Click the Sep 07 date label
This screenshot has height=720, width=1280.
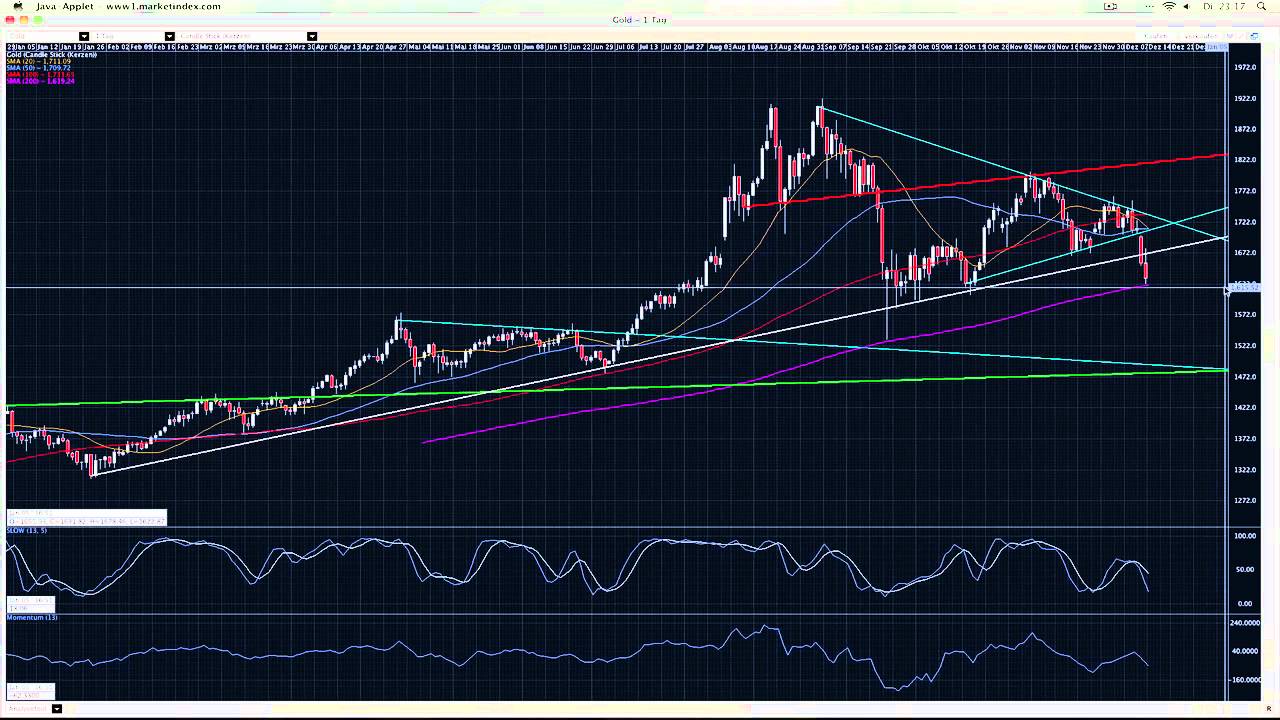click(835, 47)
